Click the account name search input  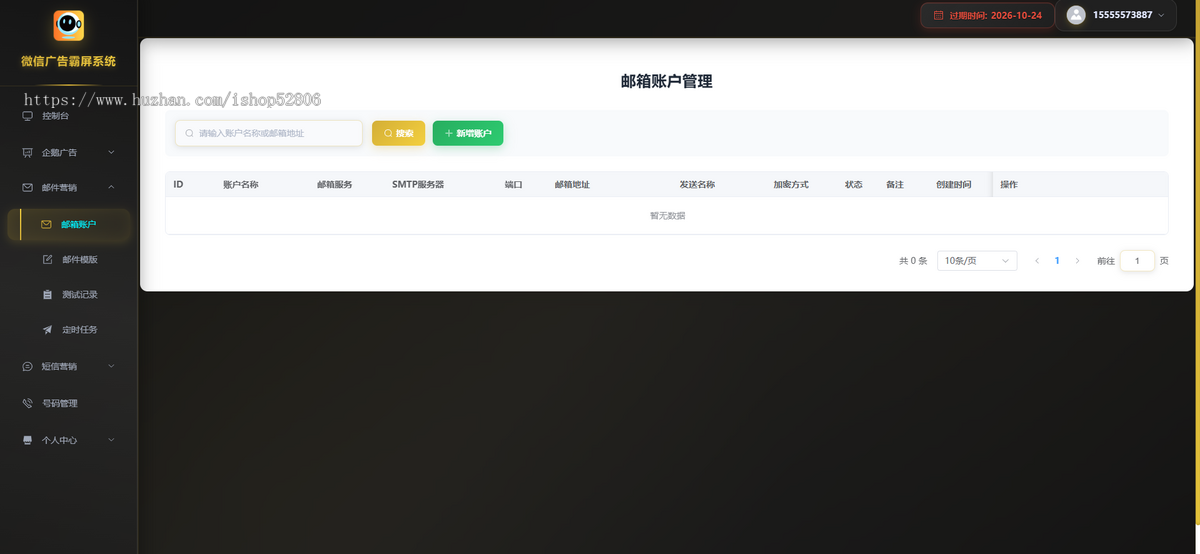coord(269,133)
